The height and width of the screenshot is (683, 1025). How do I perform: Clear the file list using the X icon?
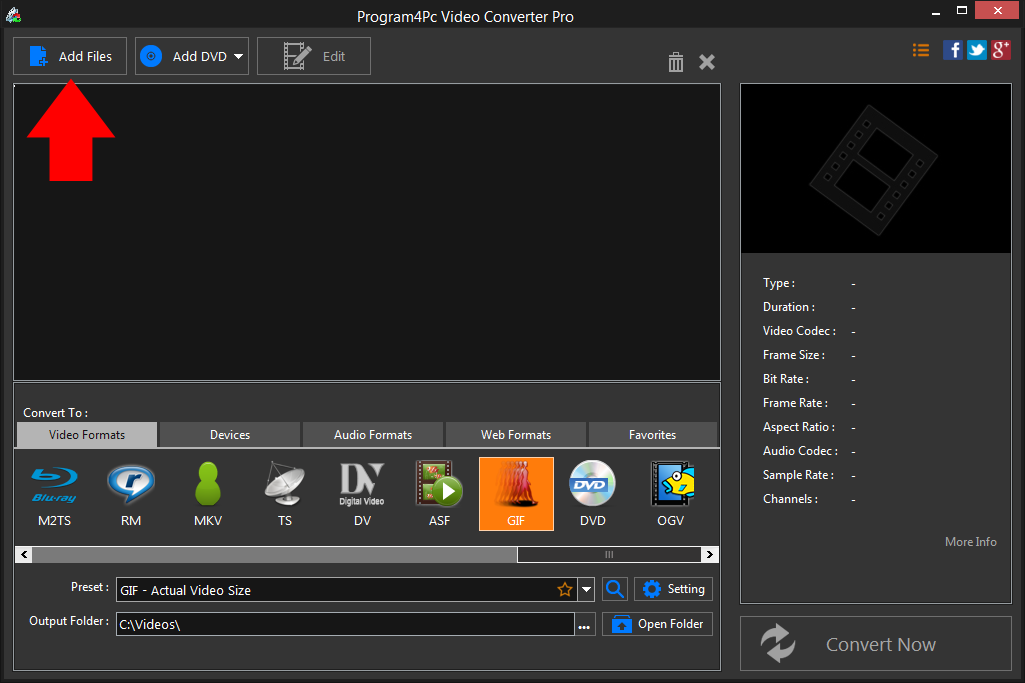pos(706,61)
